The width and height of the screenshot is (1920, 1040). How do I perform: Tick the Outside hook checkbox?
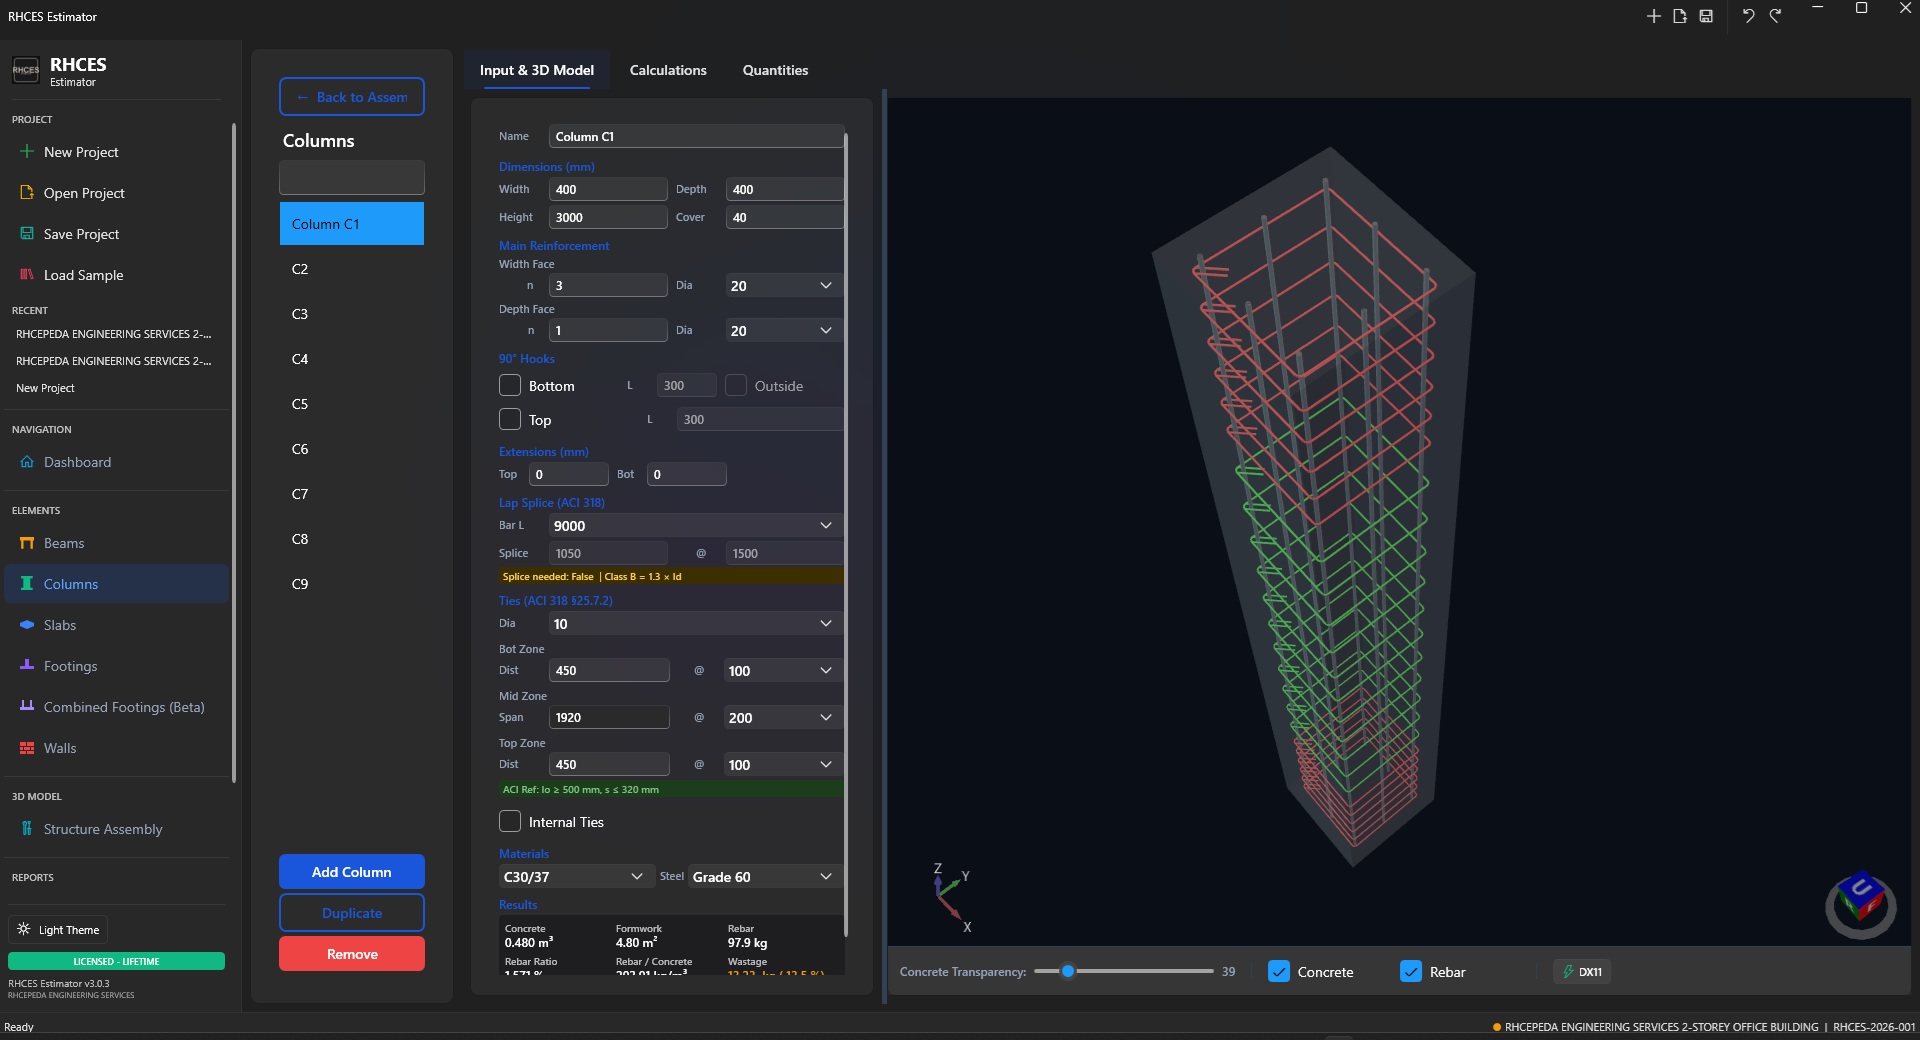click(736, 385)
